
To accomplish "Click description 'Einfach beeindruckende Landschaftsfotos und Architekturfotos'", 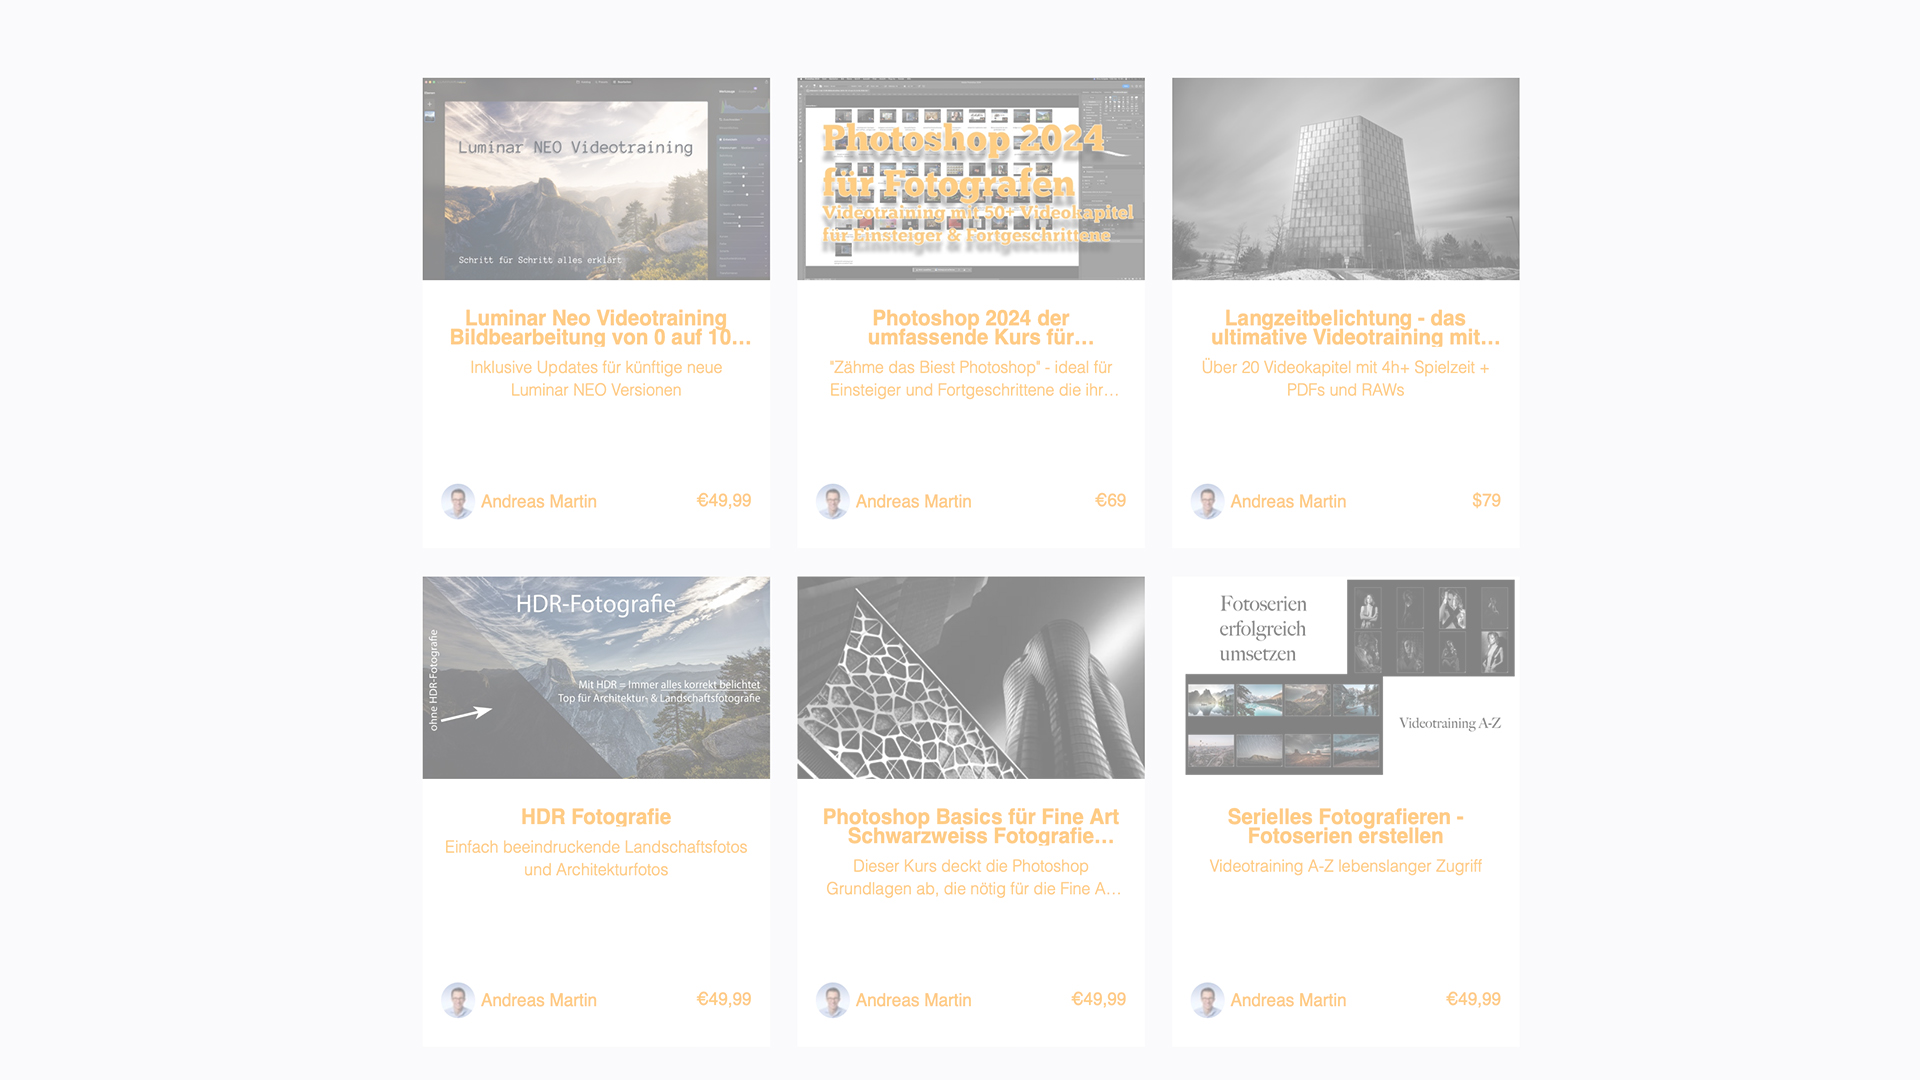I will [596, 858].
